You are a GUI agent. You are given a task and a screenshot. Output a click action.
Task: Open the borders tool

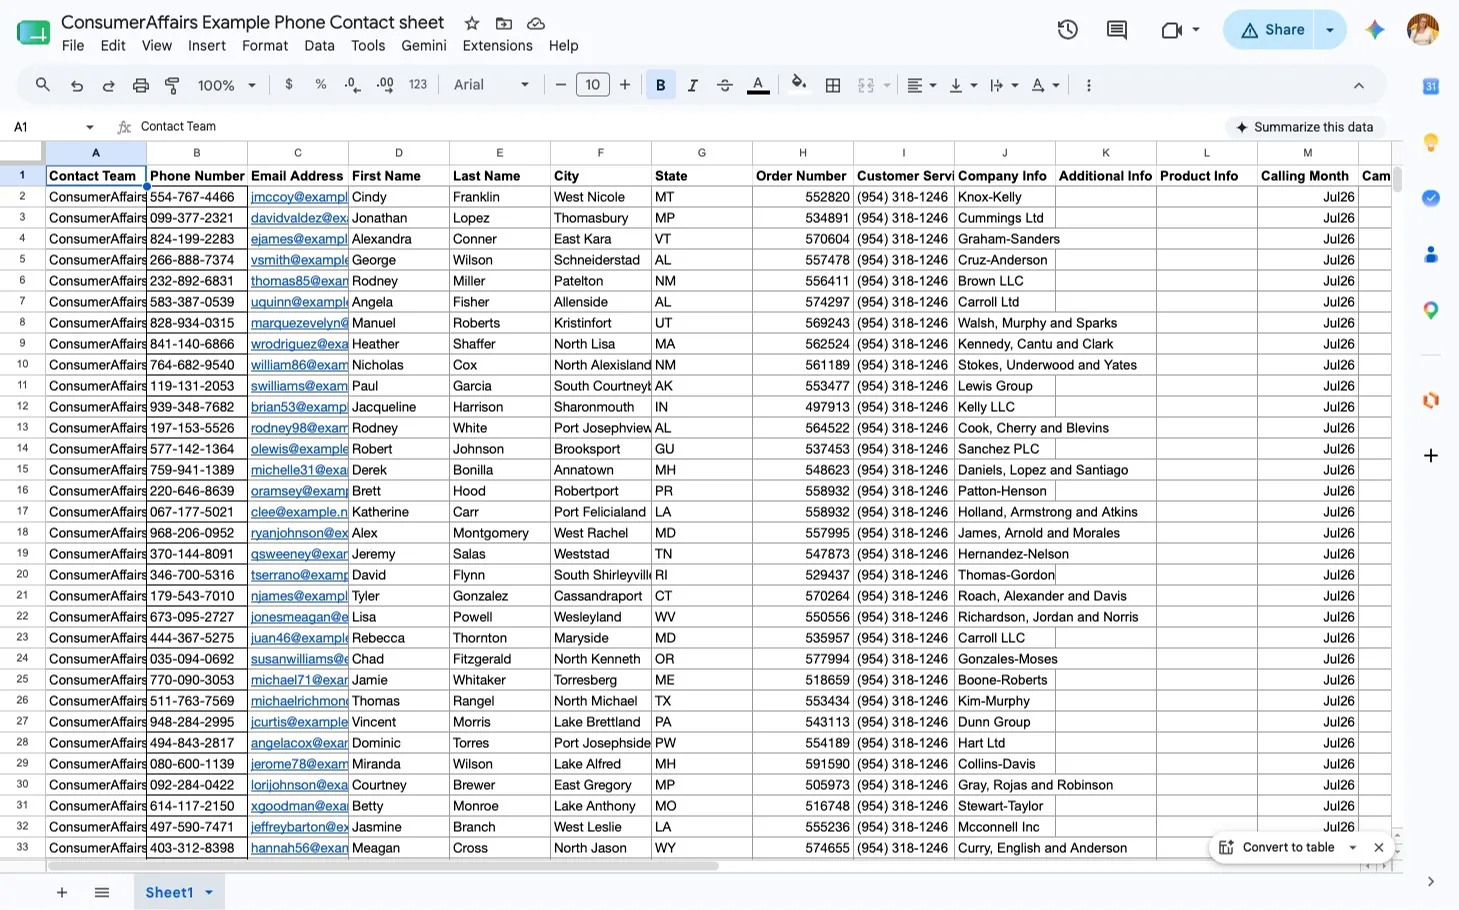pyautogui.click(x=832, y=85)
